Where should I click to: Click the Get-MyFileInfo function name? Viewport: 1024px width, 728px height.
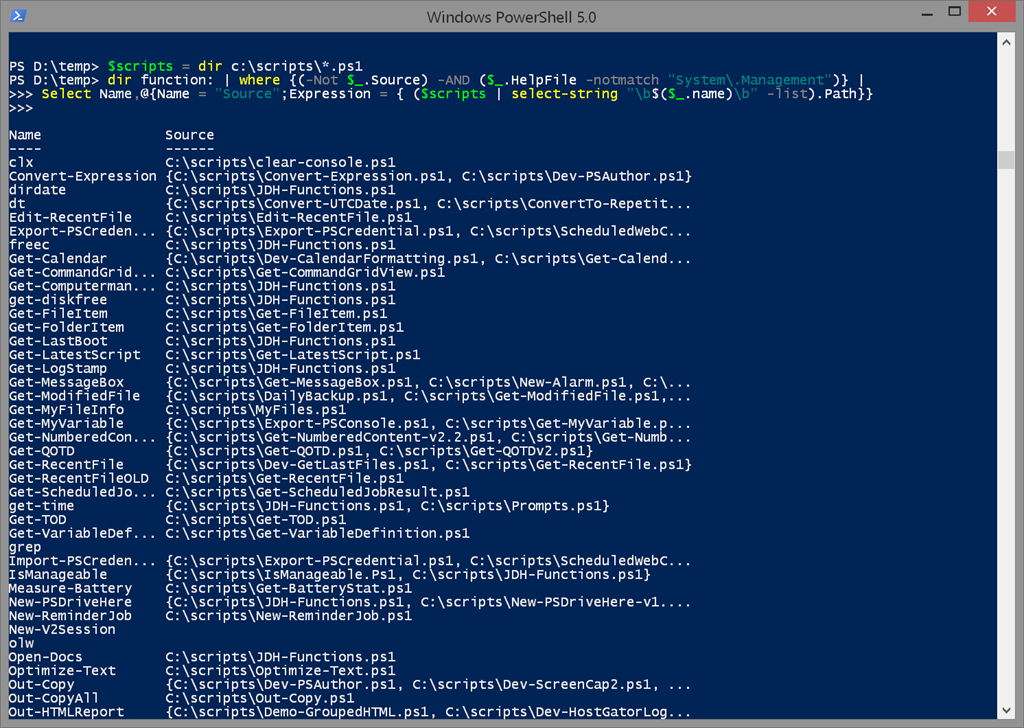(67, 410)
